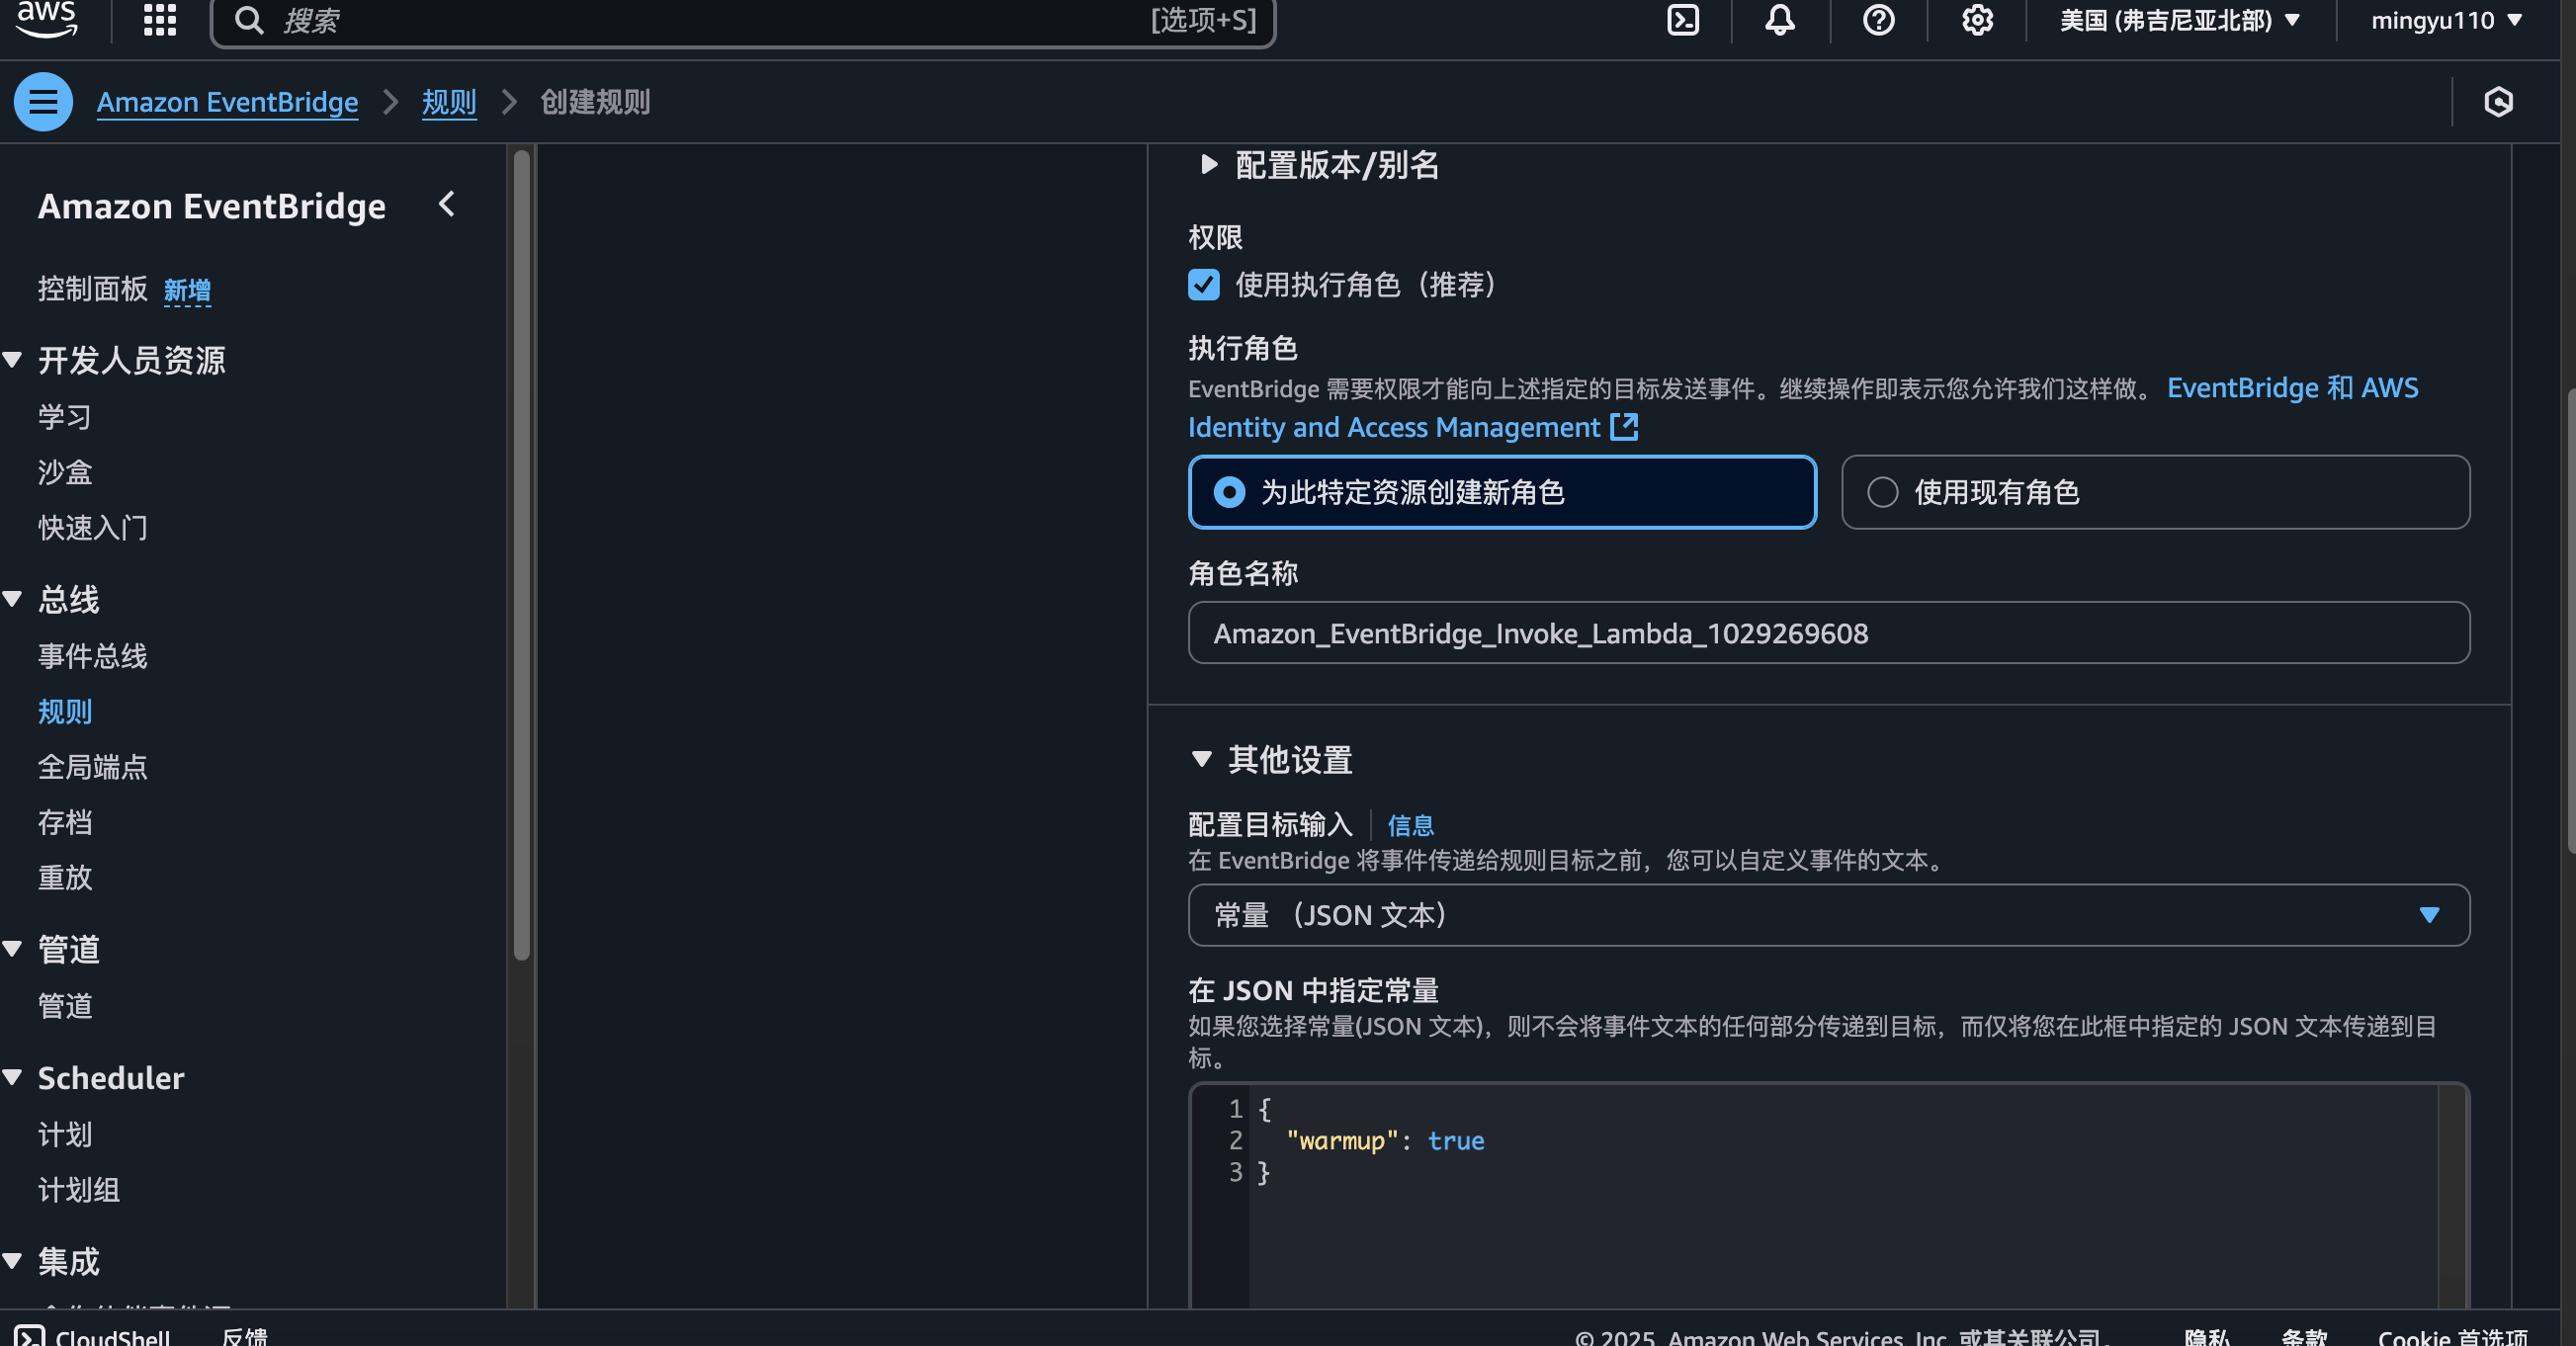Click 反馈 in footer
Viewport: 2576px width, 1346px height.
point(244,1336)
